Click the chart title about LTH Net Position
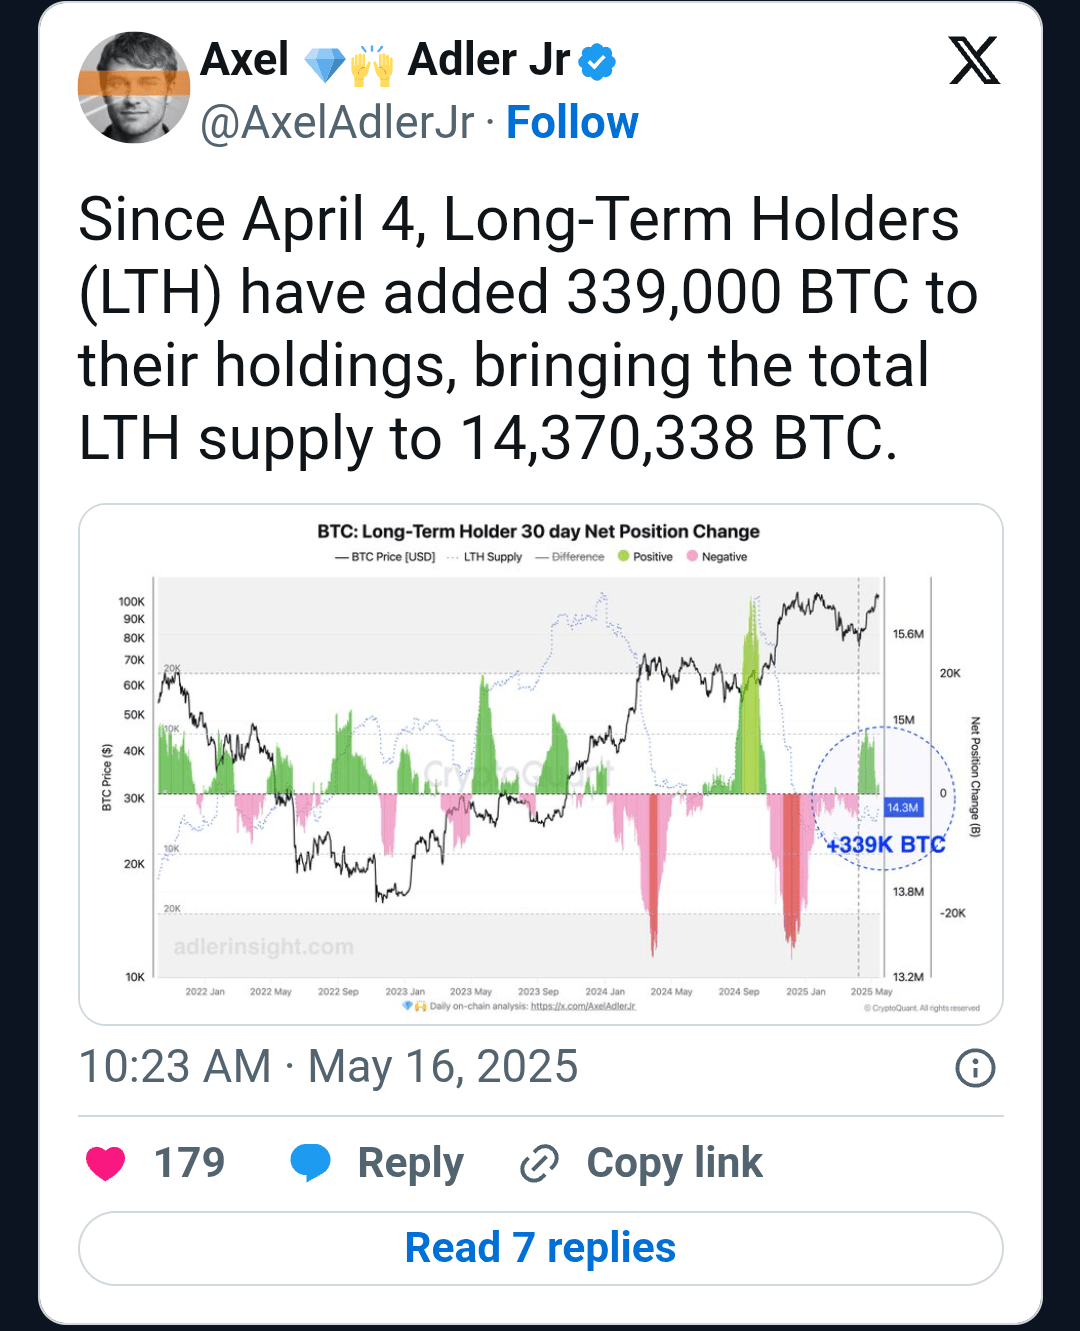Viewport: 1080px width, 1331px height. pos(538,531)
